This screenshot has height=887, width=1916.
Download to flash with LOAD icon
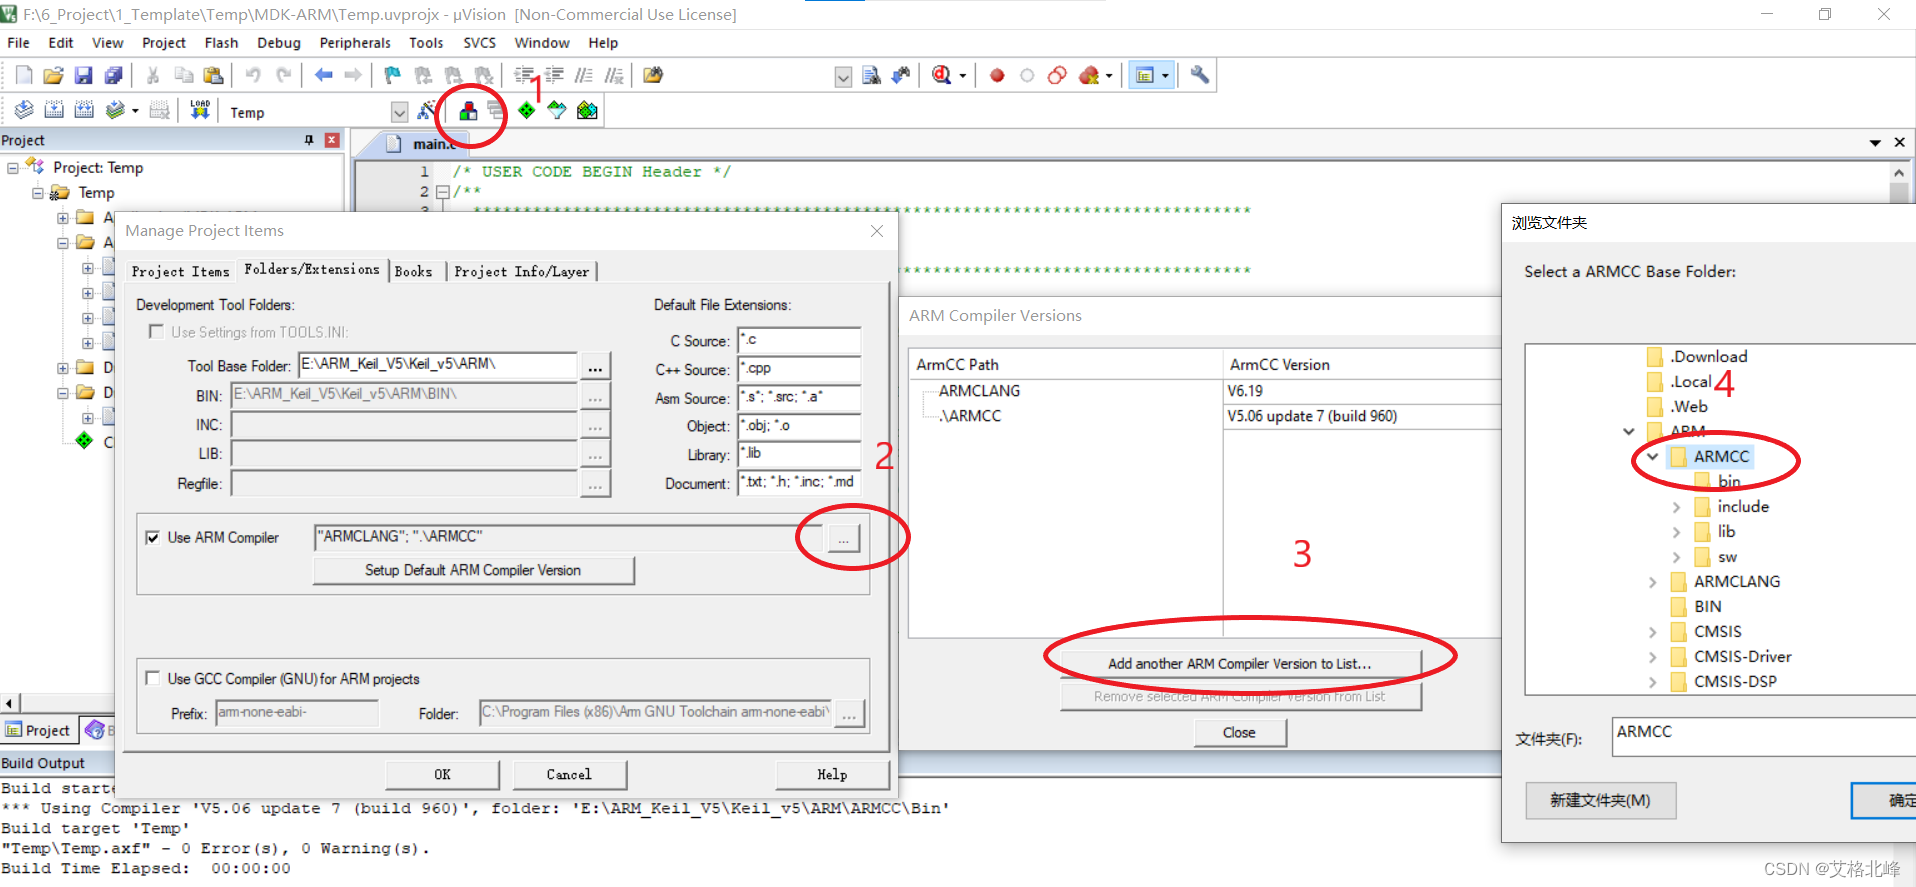pos(200,110)
